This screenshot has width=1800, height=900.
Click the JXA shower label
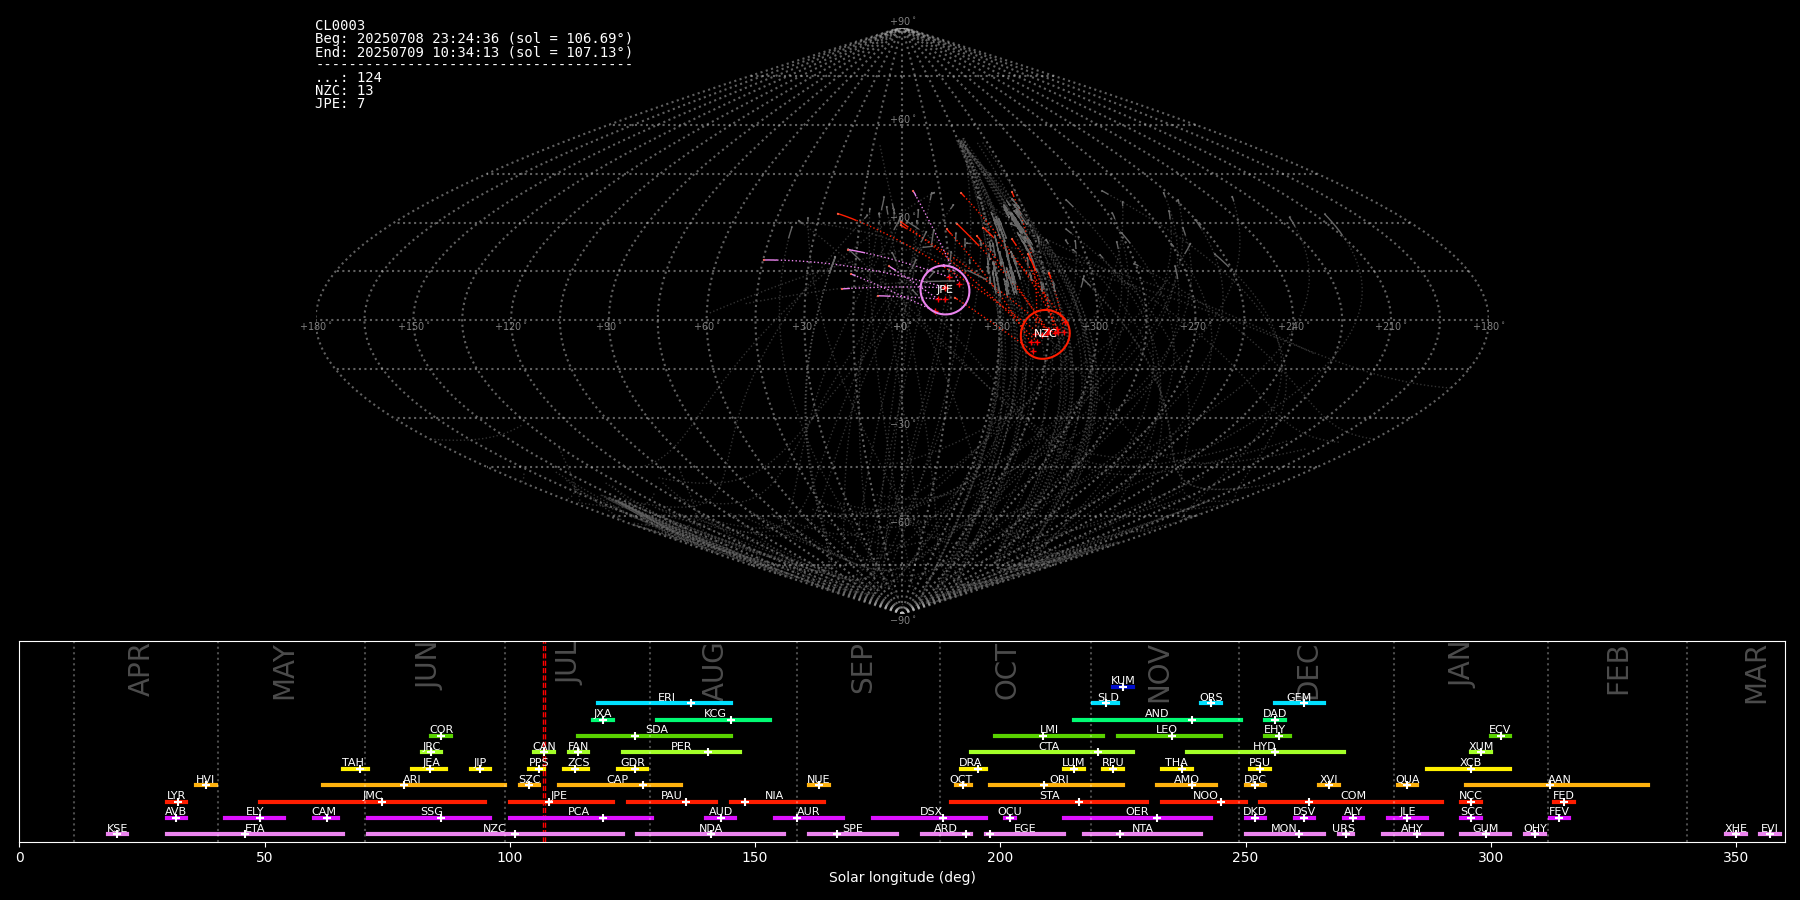coord(602,714)
